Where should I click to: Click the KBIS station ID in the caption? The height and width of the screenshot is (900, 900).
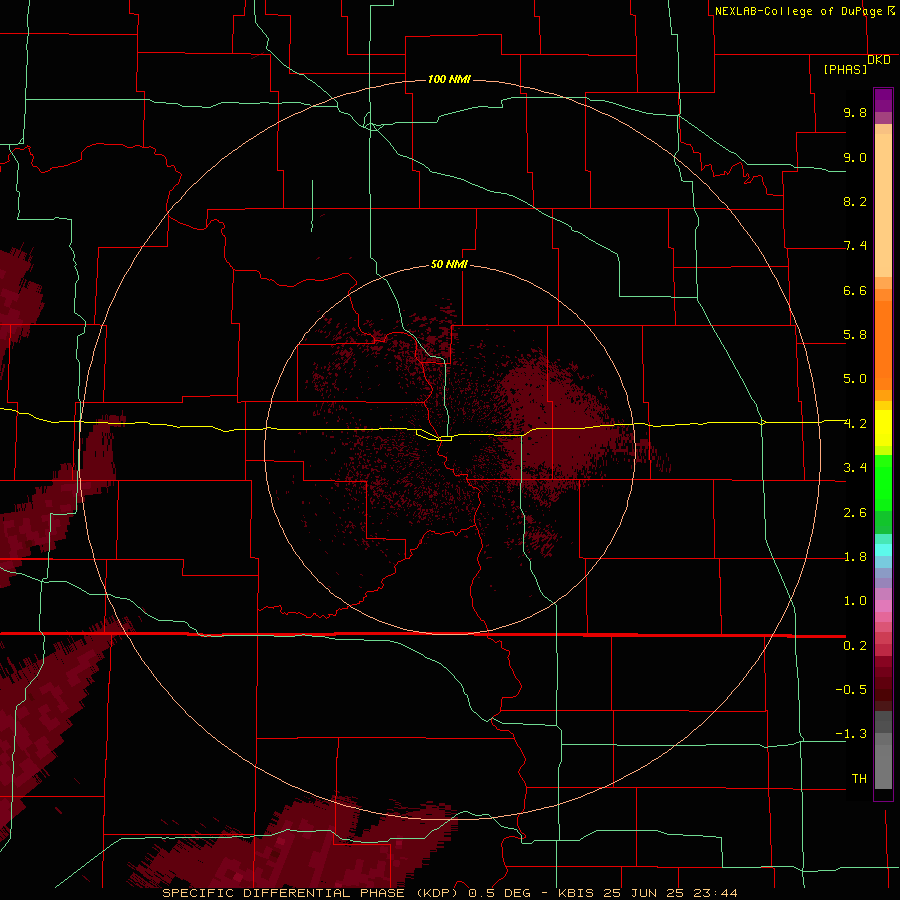577,893
